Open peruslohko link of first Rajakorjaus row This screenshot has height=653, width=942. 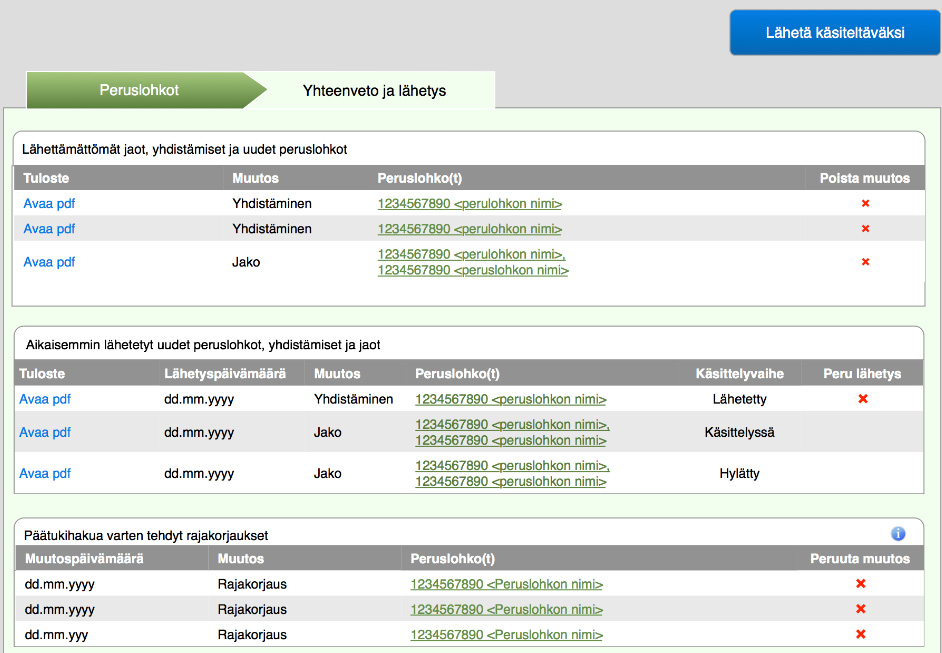[x=506, y=584]
